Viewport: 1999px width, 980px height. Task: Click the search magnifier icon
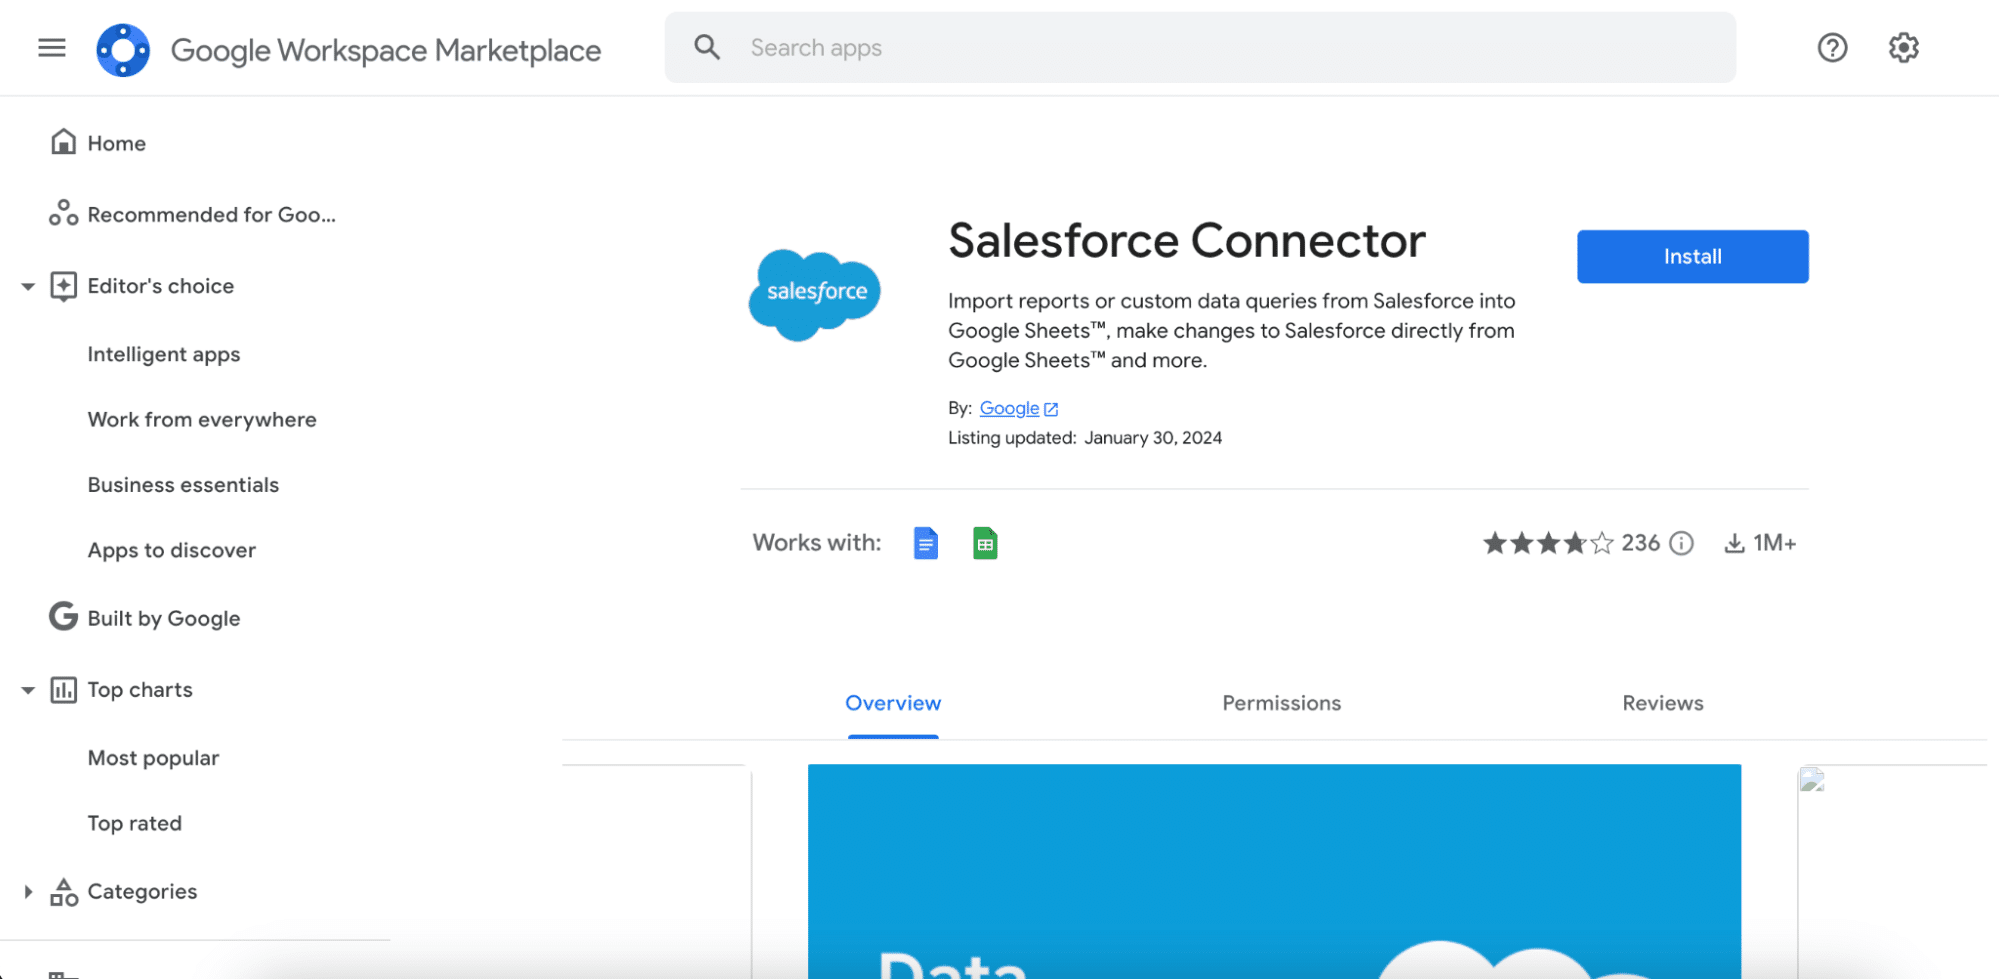coord(707,47)
